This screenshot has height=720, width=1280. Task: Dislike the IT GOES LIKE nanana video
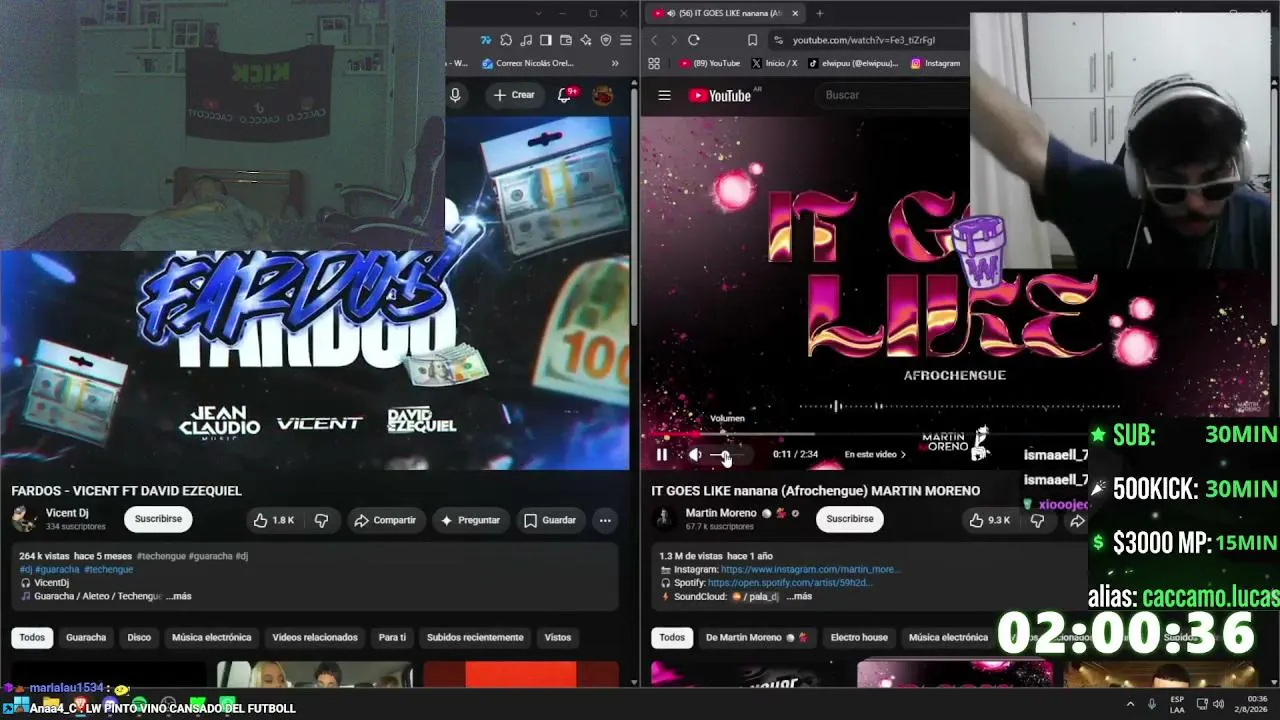[x=1037, y=520]
